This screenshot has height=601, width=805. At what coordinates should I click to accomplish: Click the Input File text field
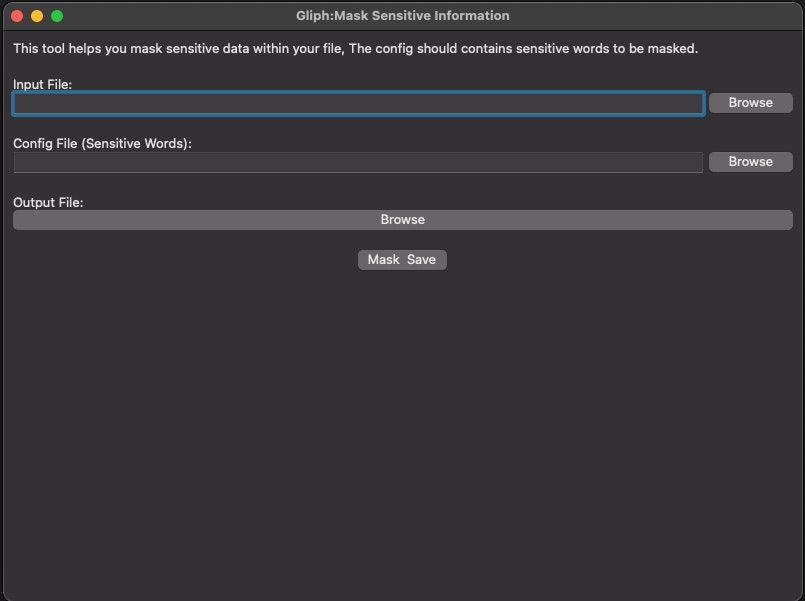[358, 103]
